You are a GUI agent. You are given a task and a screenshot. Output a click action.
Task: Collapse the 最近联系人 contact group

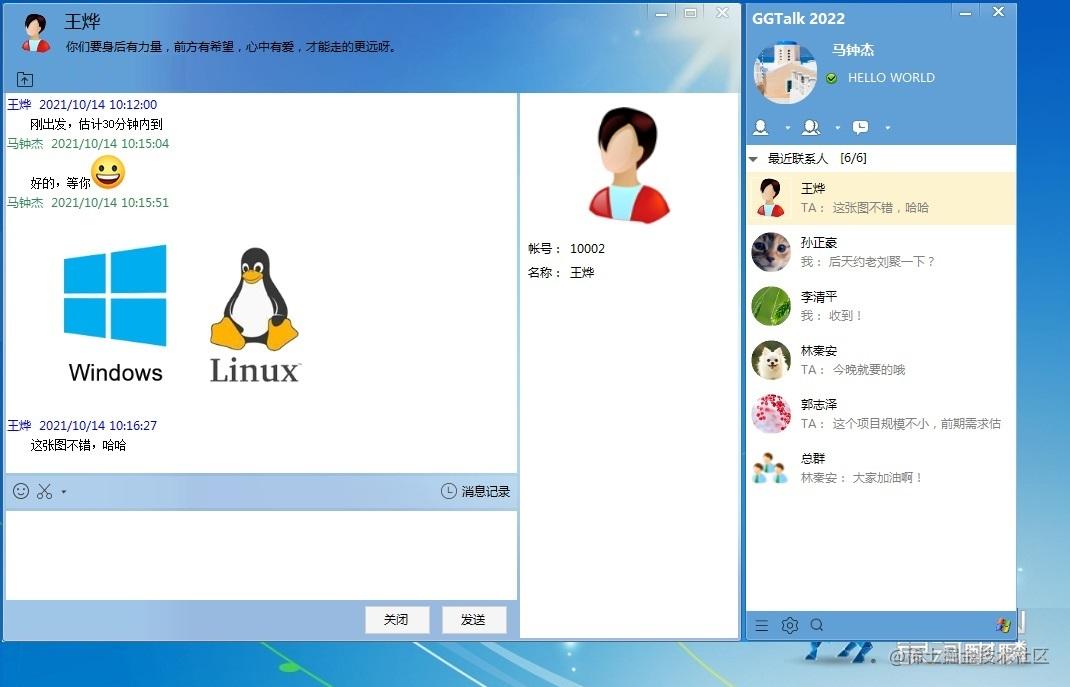click(752, 157)
